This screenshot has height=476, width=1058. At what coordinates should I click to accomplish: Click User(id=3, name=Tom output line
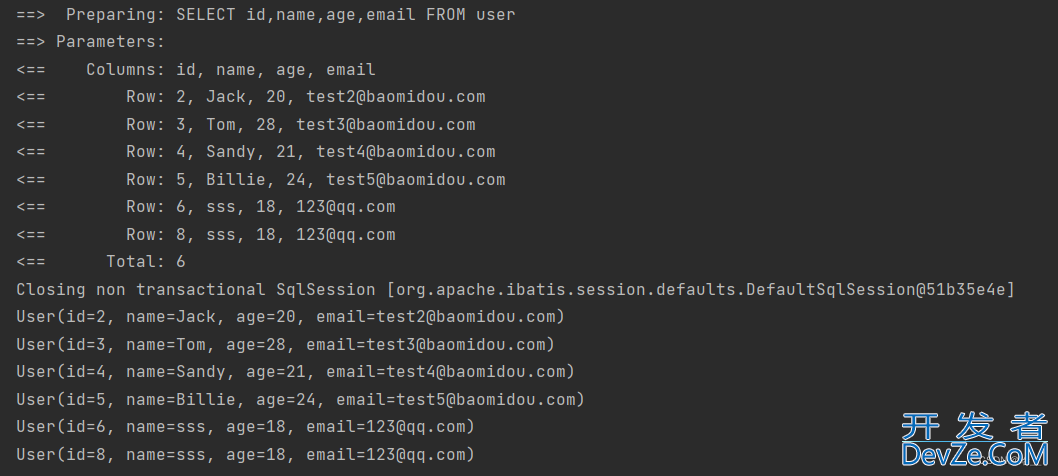click(x=285, y=345)
